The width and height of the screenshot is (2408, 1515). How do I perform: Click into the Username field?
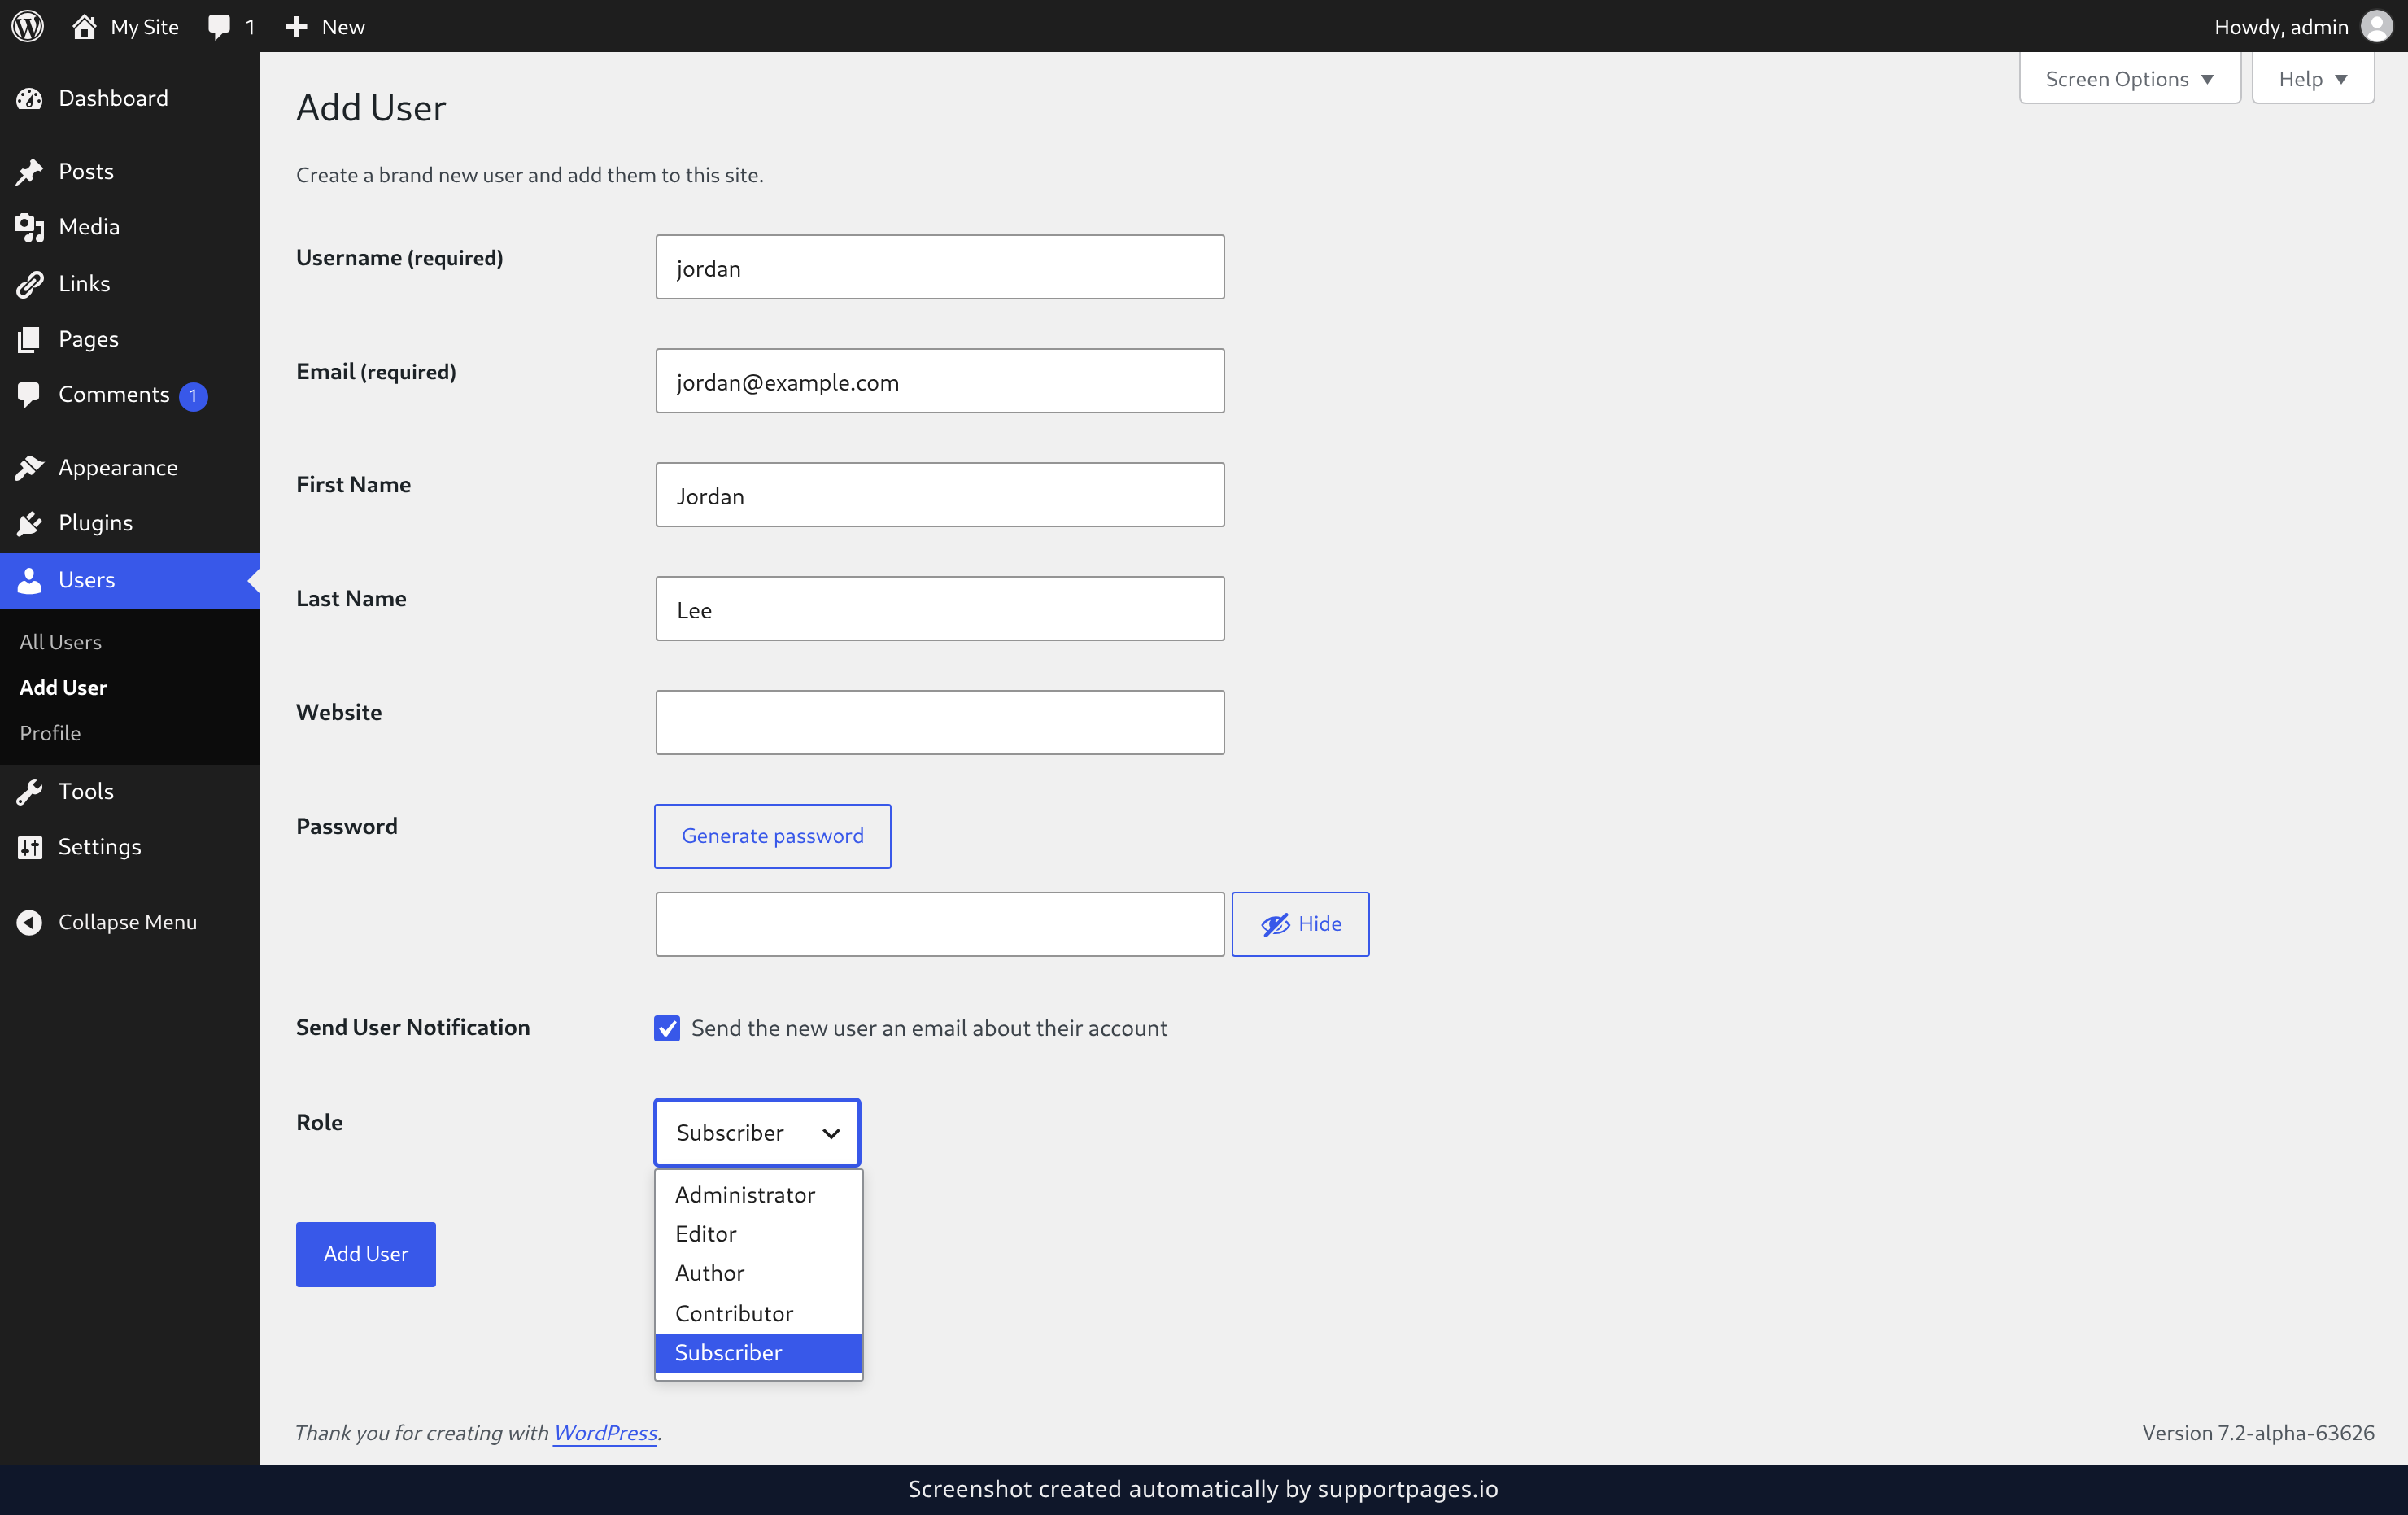coord(939,267)
